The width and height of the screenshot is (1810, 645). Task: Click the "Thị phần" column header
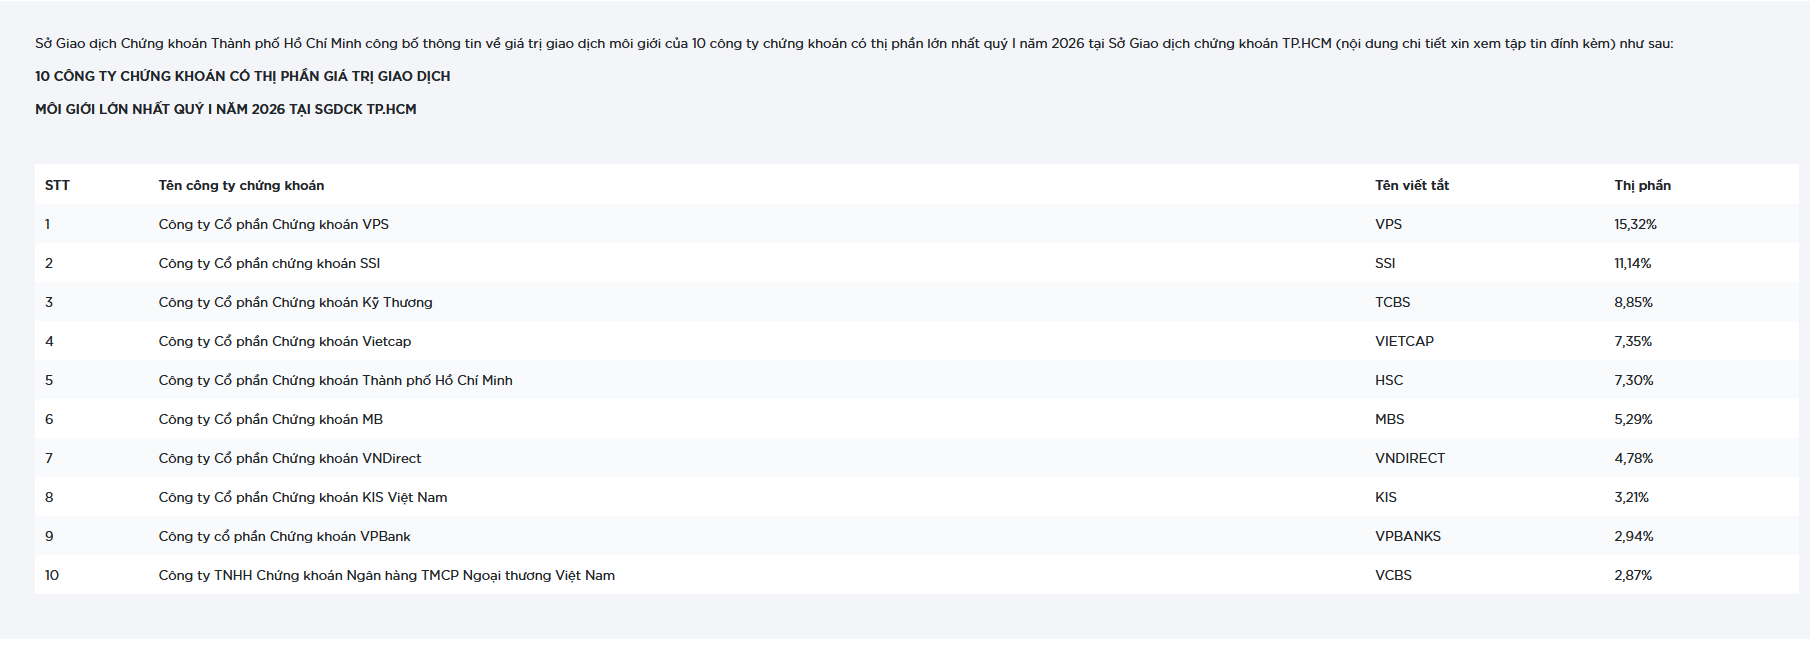pyautogui.click(x=1642, y=185)
